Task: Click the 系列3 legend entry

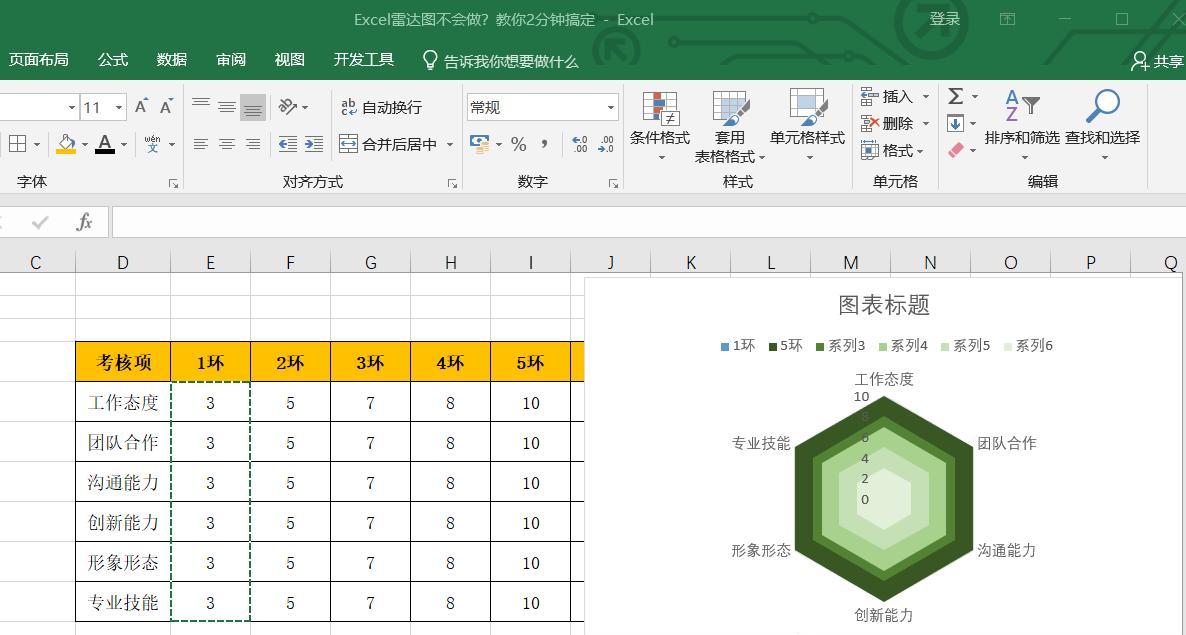Action: (x=840, y=345)
